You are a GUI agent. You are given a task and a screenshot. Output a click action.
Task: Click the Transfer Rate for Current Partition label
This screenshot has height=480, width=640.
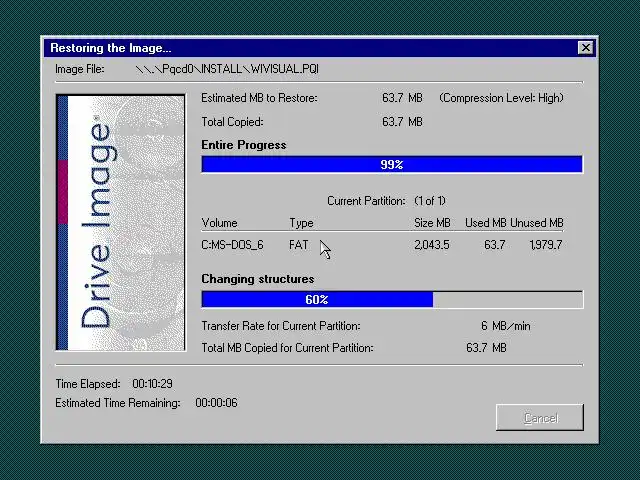281,326
